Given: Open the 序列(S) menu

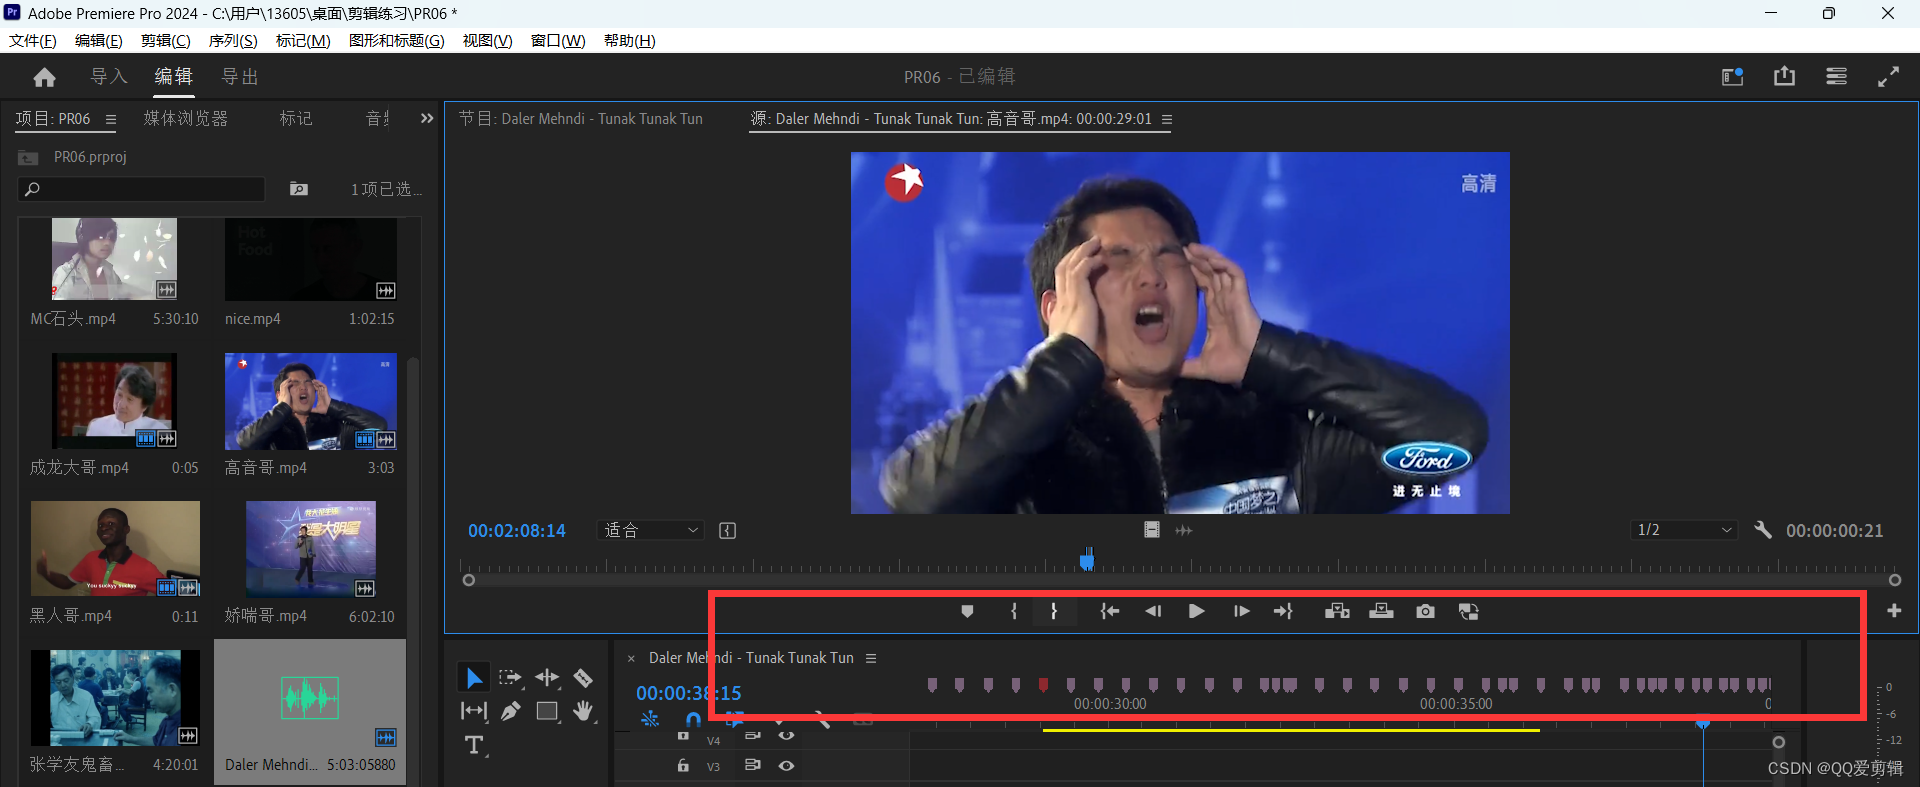Looking at the screenshot, I should pos(233,40).
